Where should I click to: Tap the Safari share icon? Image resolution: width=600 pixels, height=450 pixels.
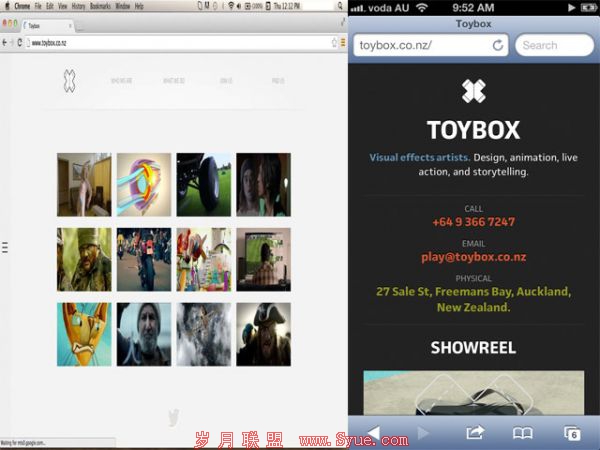click(x=475, y=433)
